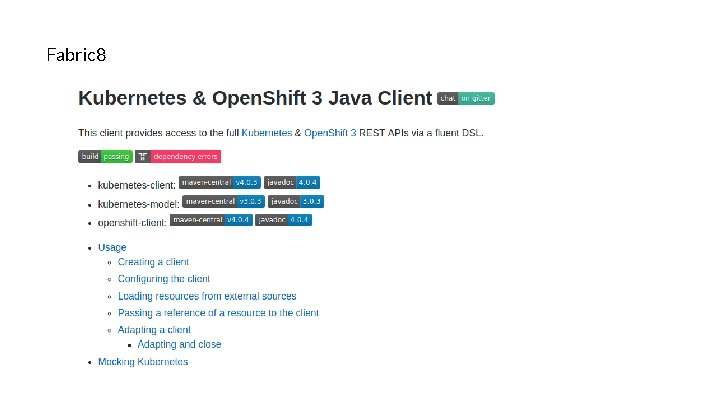Open Configuring the client link
The width and height of the screenshot is (720, 405).
(x=164, y=279)
